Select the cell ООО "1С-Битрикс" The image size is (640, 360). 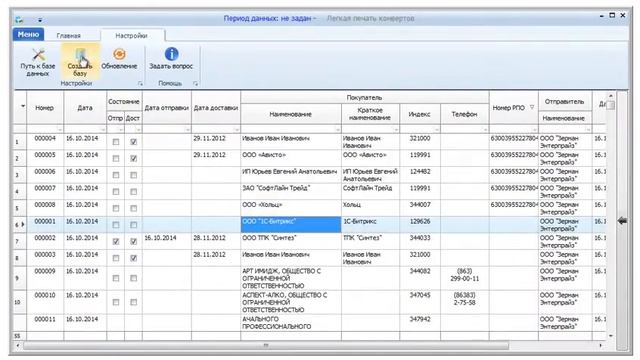click(x=291, y=224)
